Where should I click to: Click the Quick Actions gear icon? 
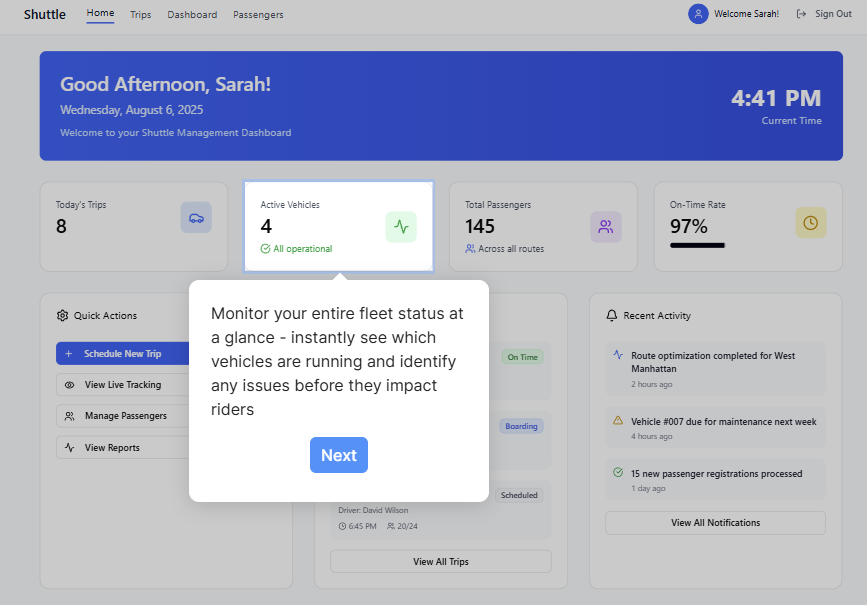tap(63, 315)
